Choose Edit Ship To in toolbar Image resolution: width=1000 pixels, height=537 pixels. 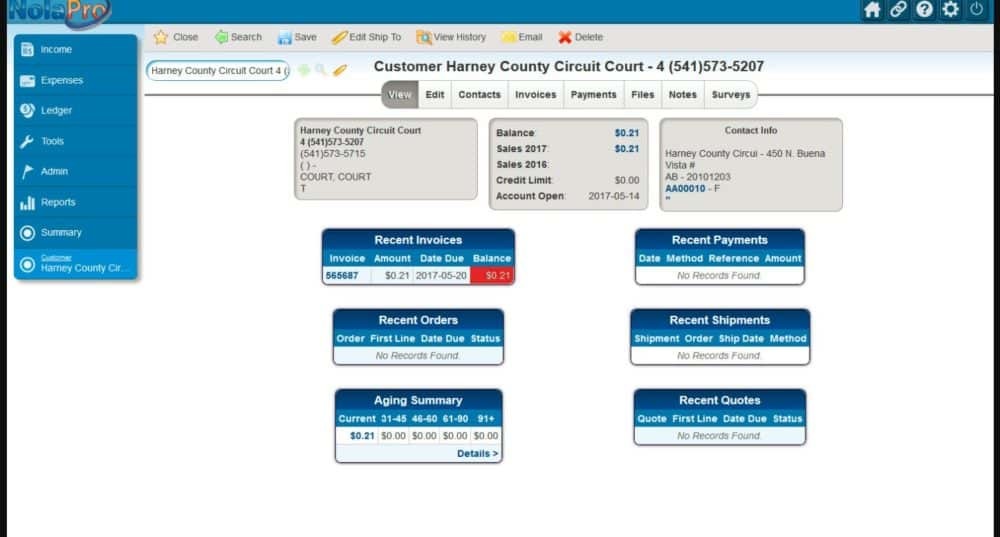click(366, 37)
